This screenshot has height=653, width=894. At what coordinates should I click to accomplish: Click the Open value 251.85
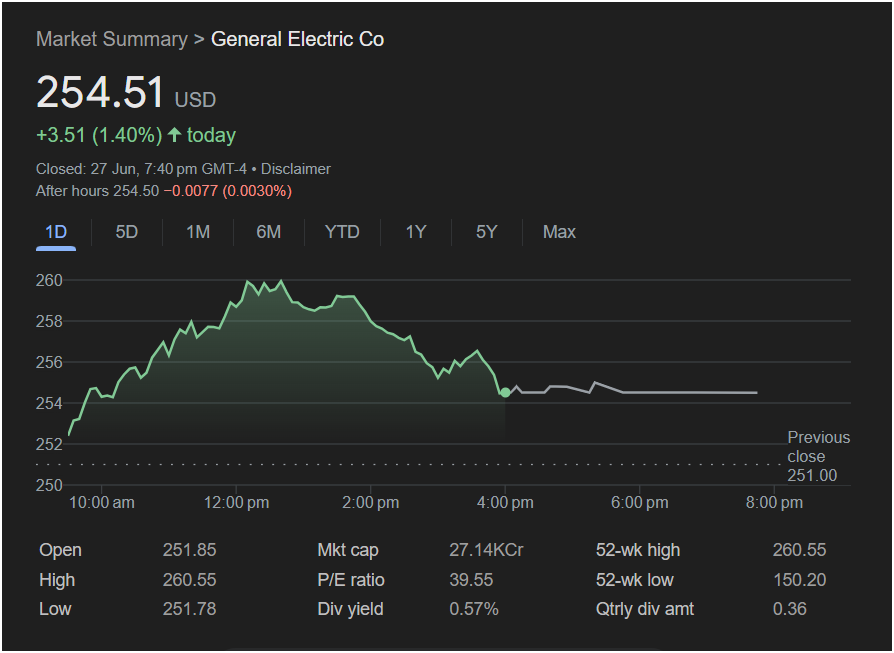coord(189,550)
